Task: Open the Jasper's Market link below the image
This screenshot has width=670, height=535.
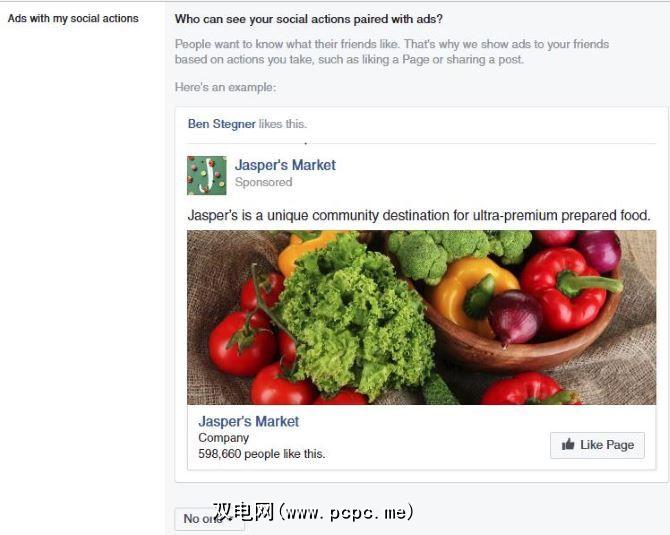Action: click(x=249, y=421)
